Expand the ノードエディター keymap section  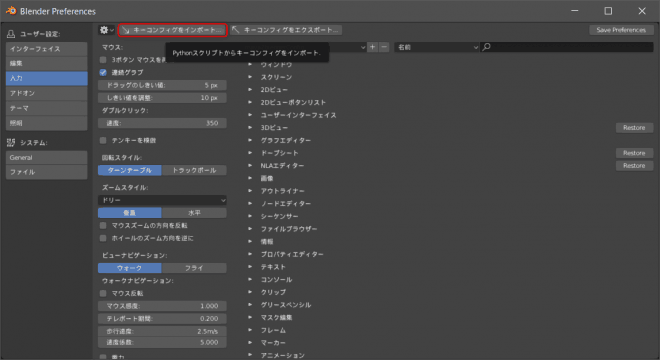click(250, 203)
